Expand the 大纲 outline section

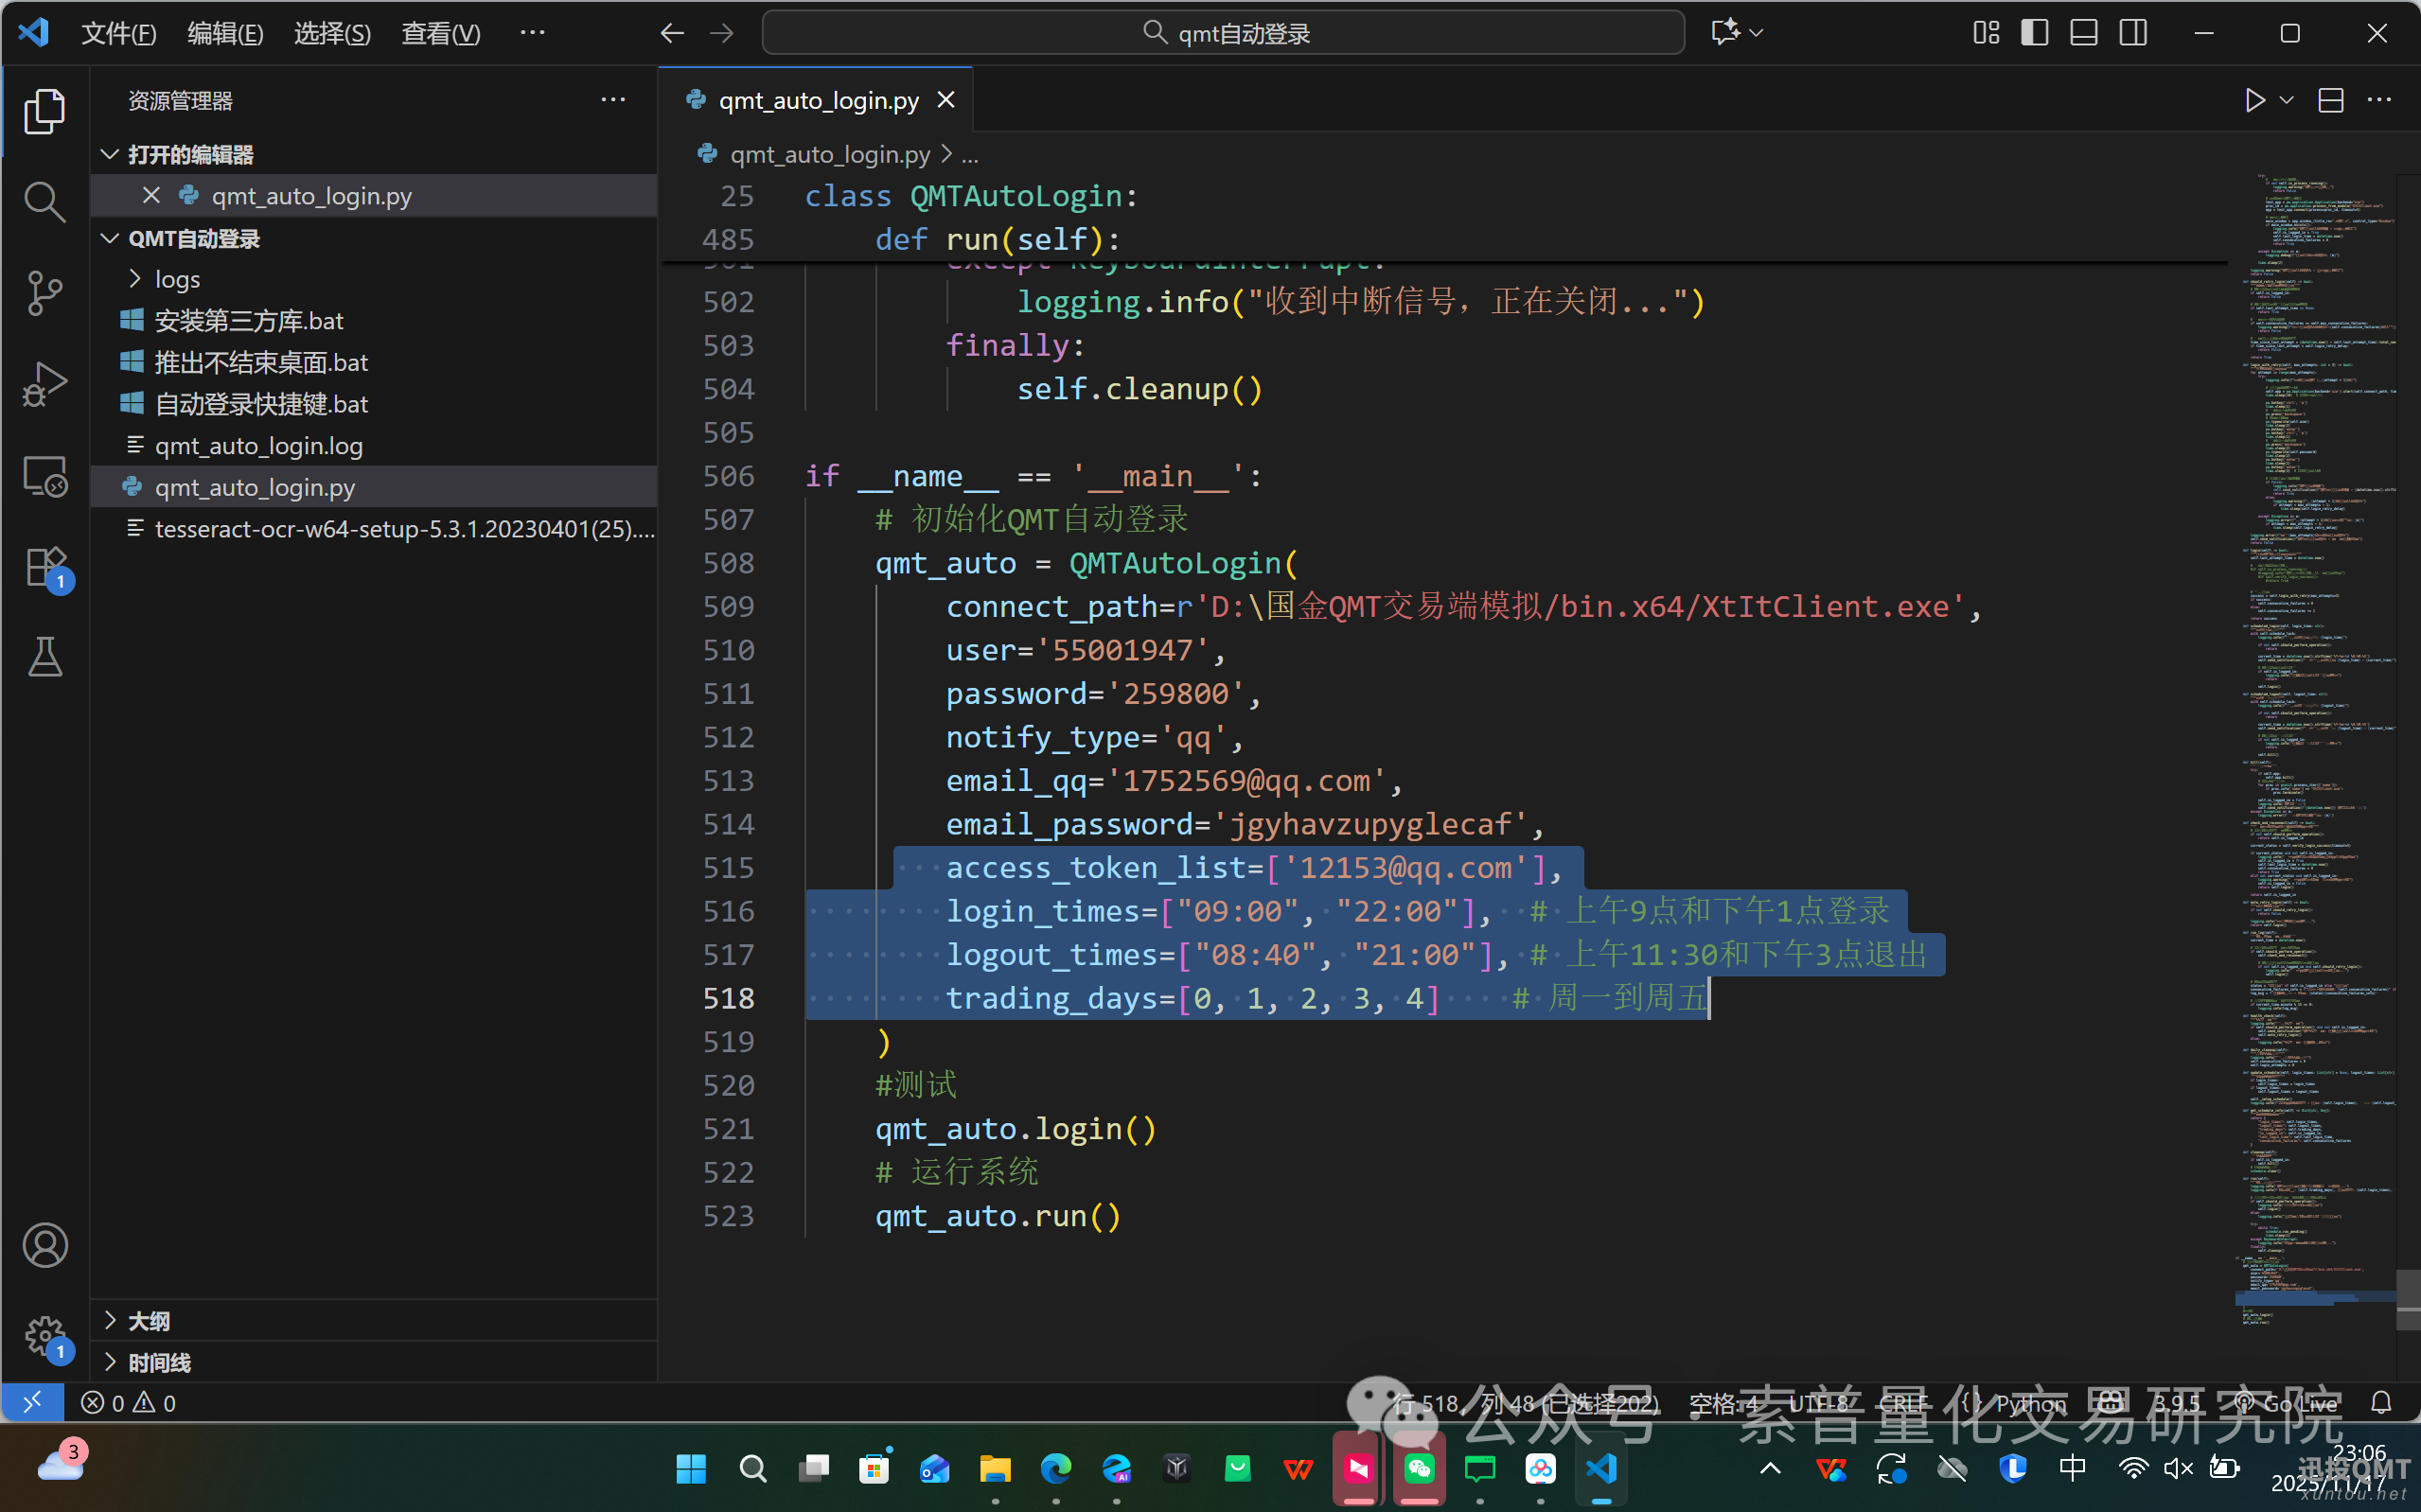click(148, 1321)
